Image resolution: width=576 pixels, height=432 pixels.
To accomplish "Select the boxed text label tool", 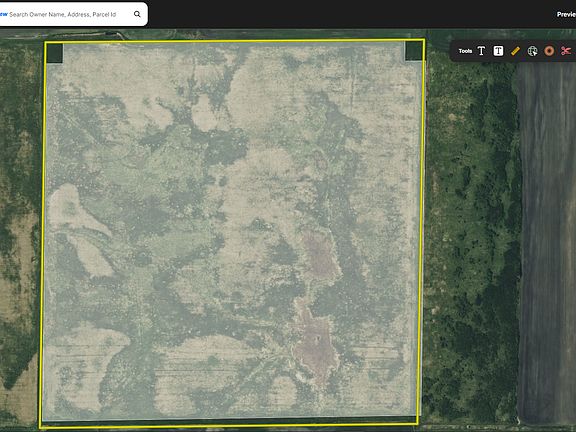I will click(x=498, y=51).
